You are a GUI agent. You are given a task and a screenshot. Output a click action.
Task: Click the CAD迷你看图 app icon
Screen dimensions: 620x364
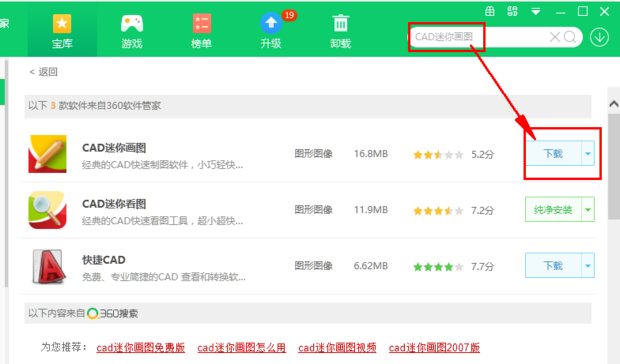pos(47,210)
